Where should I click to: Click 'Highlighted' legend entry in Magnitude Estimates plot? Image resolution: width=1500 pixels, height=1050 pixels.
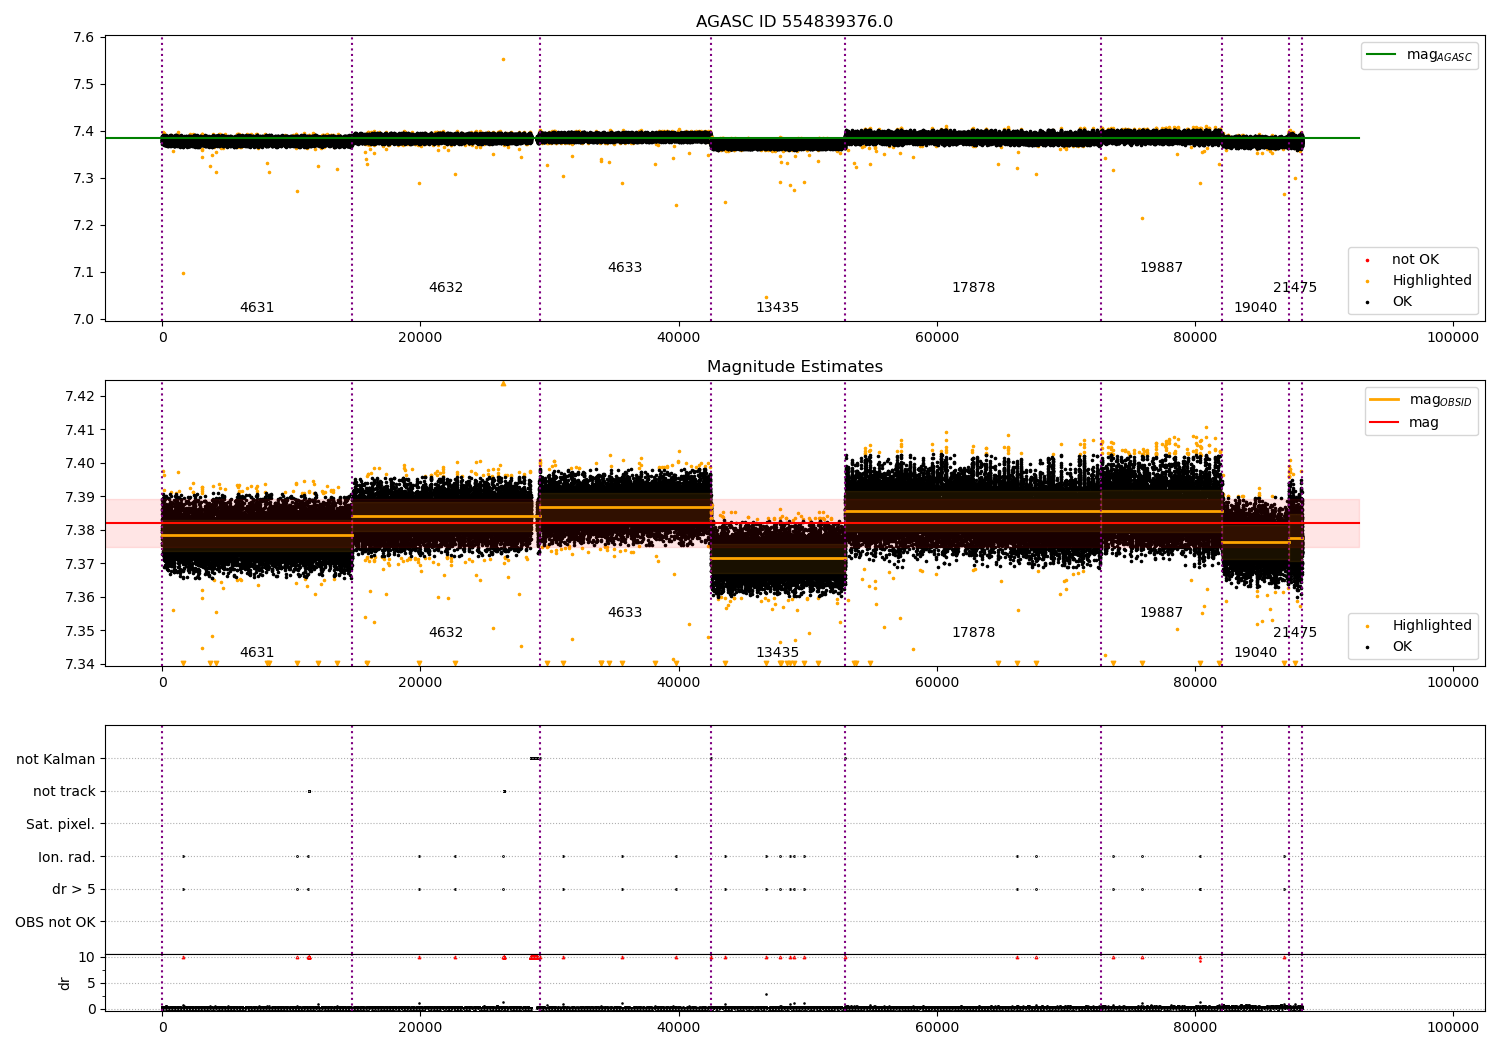click(x=1420, y=626)
